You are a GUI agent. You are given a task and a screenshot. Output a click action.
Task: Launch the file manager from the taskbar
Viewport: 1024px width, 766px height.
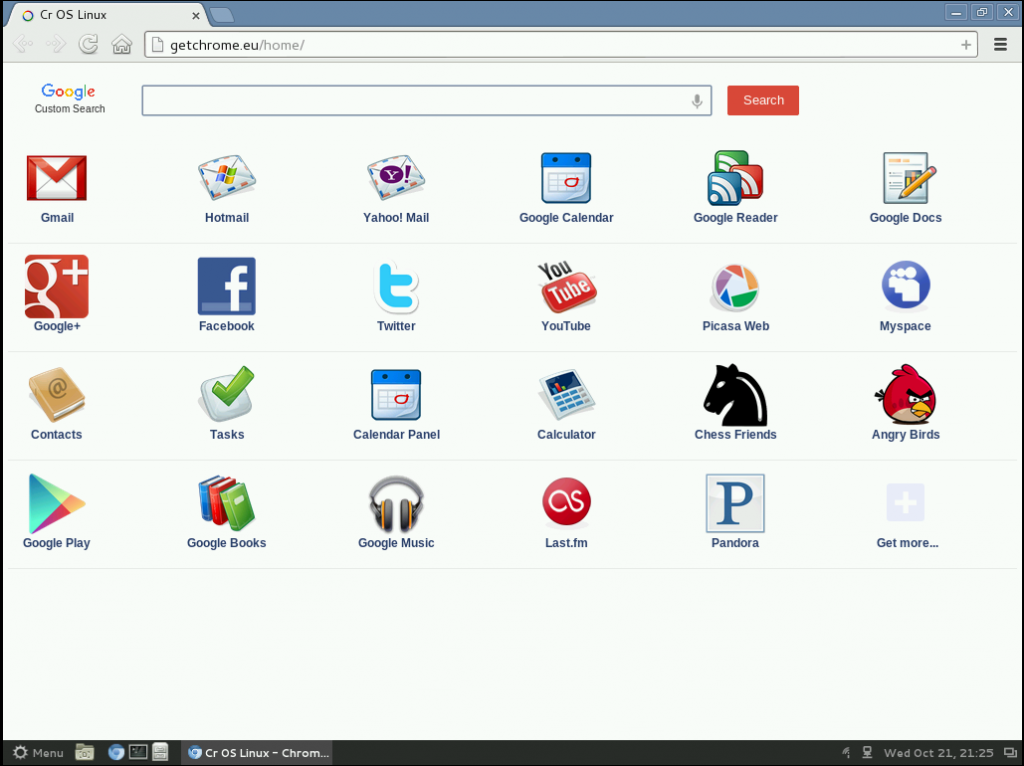coord(84,752)
